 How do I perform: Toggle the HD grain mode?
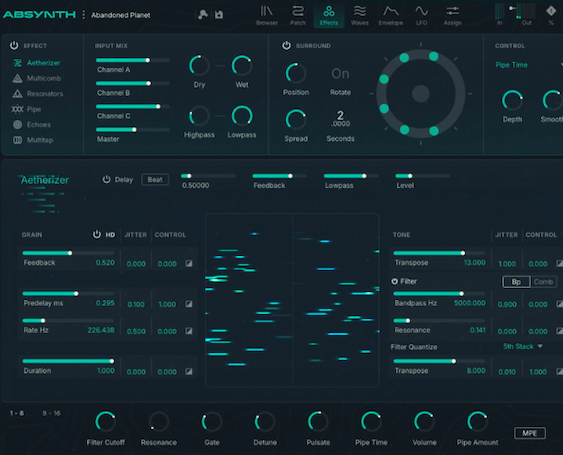point(110,235)
